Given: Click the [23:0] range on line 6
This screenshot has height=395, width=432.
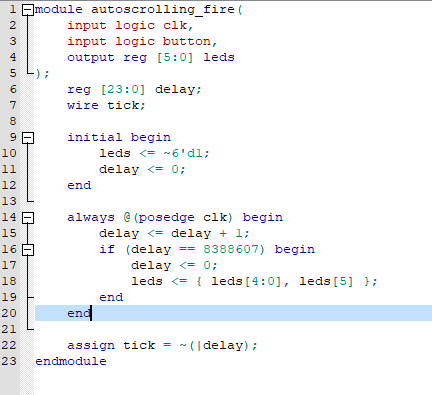Looking at the screenshot, I should [123, 89].
